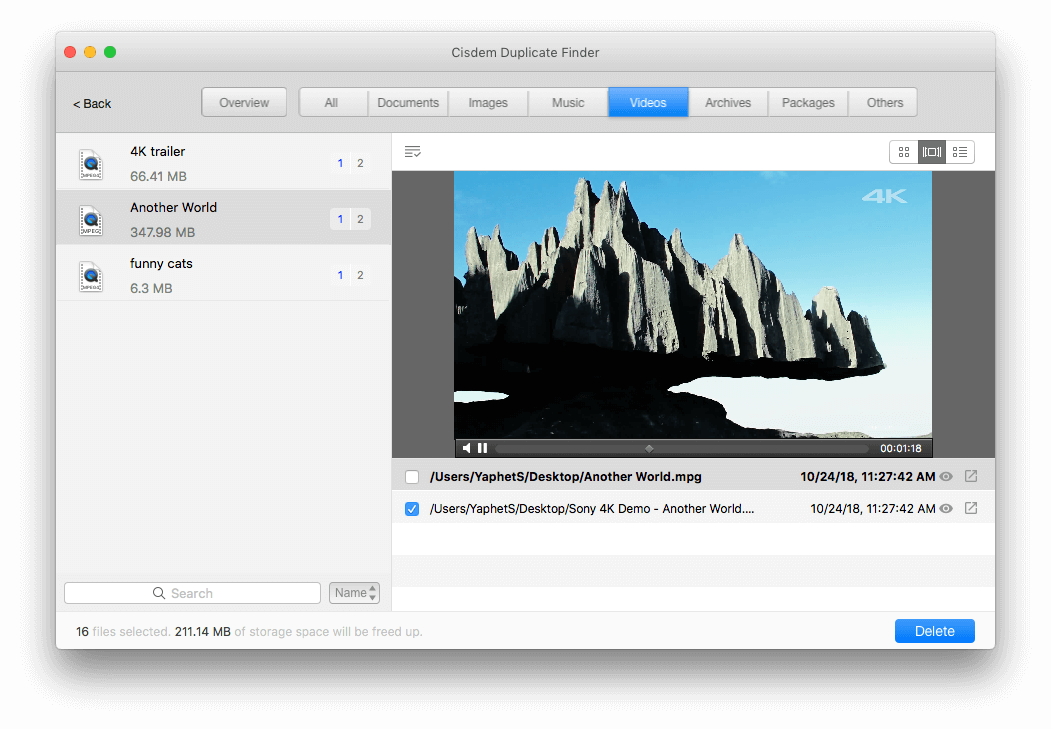Switch to the Images tab
Image resolution: width=1051 pixels, height=729 pixels.
(x=488, y=103)
